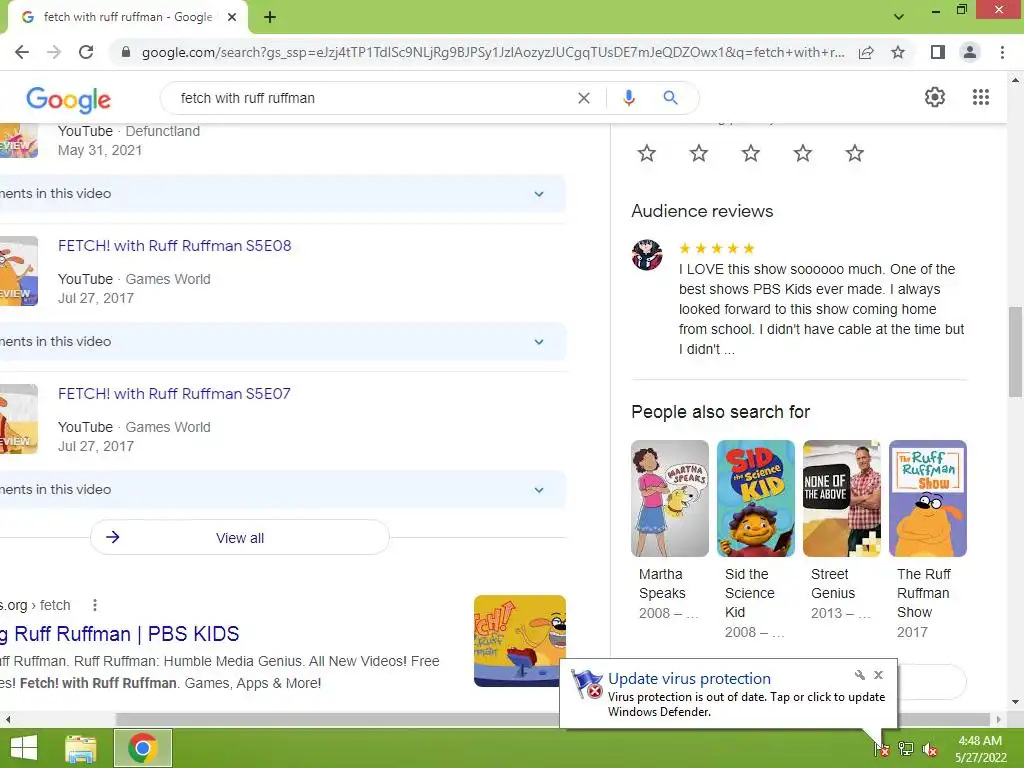Click the View all videos button
The width and height of the screenshot is (1024, 768).
point(240,537)
